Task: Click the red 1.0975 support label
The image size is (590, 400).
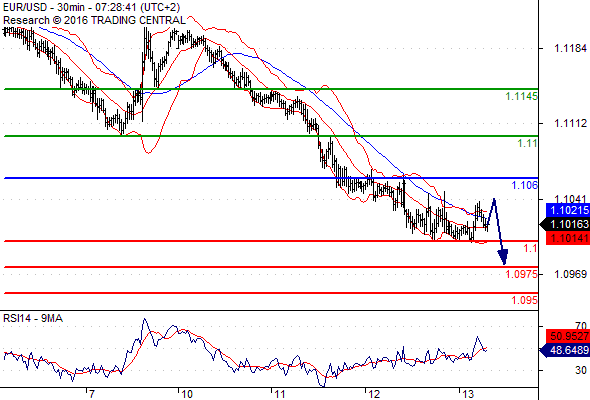Action: click(x=522, y=274)
